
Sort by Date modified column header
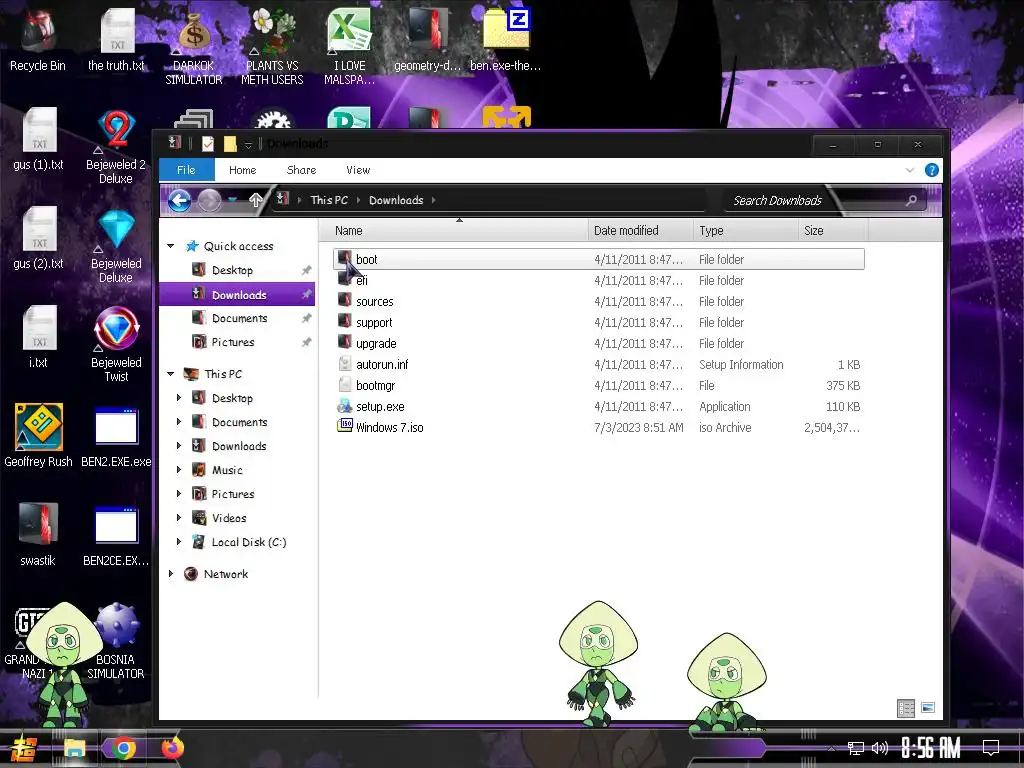(640, 231)
